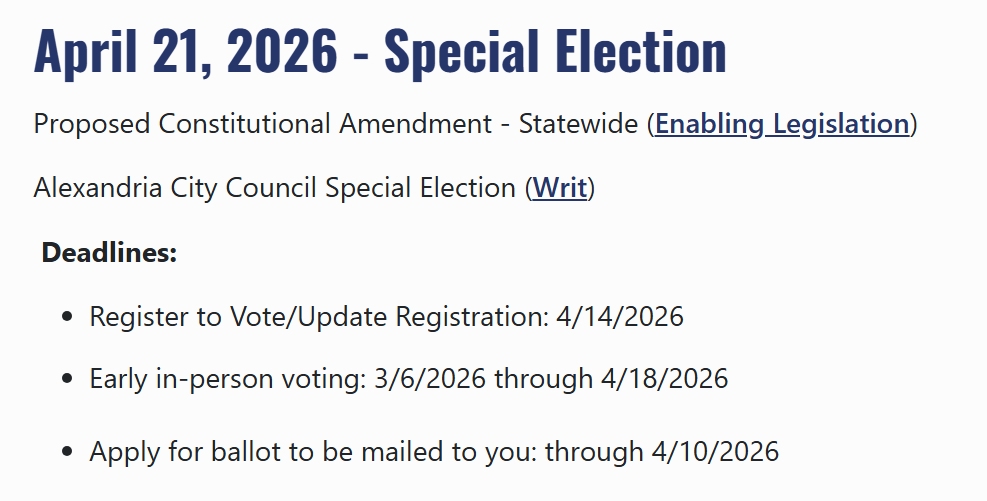Click the Early in-person voting text
987x501 pixels.
pos(225,379)
